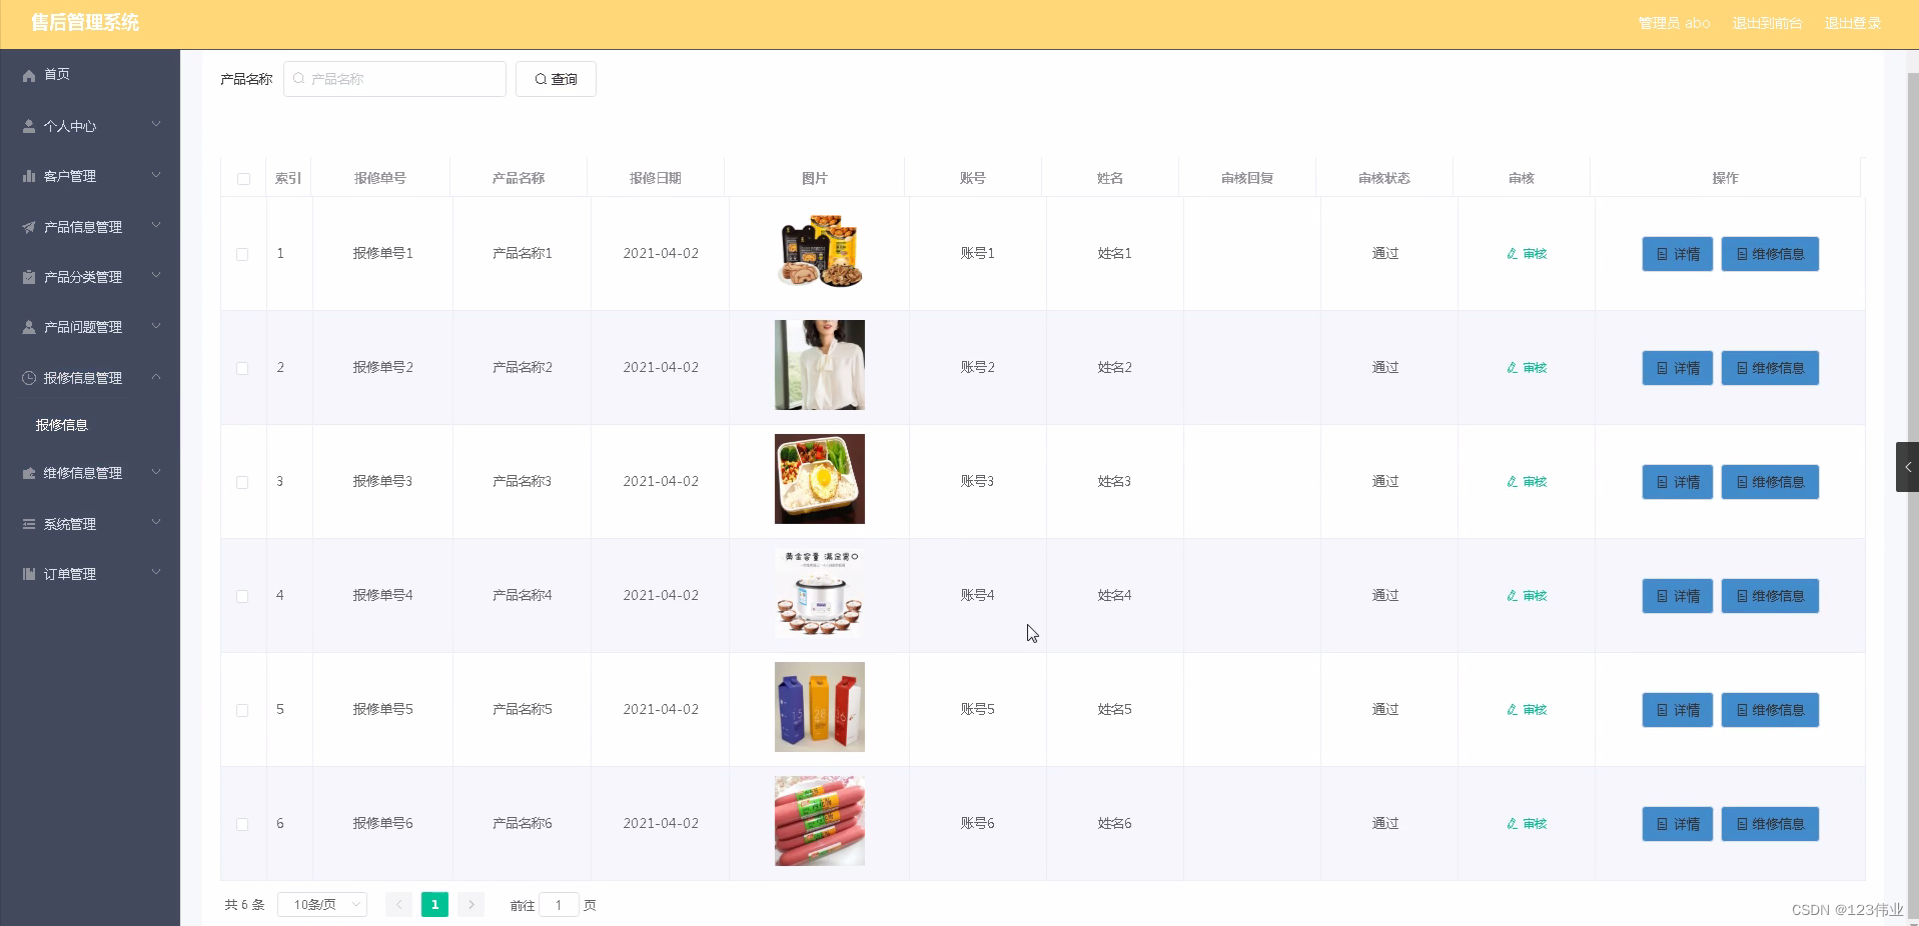Click the 产品名称 search input field
The width and height of the screenshot is (1919, 926).
tap(395, 79)
